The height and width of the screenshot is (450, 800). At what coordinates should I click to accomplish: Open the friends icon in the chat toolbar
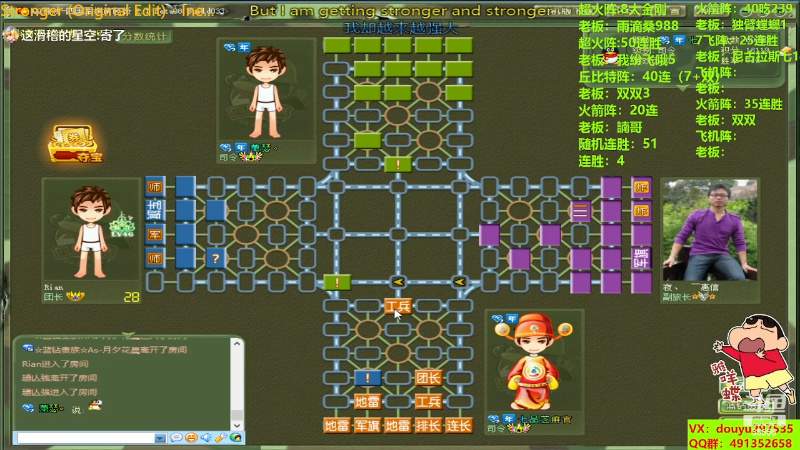coord(236,438)
